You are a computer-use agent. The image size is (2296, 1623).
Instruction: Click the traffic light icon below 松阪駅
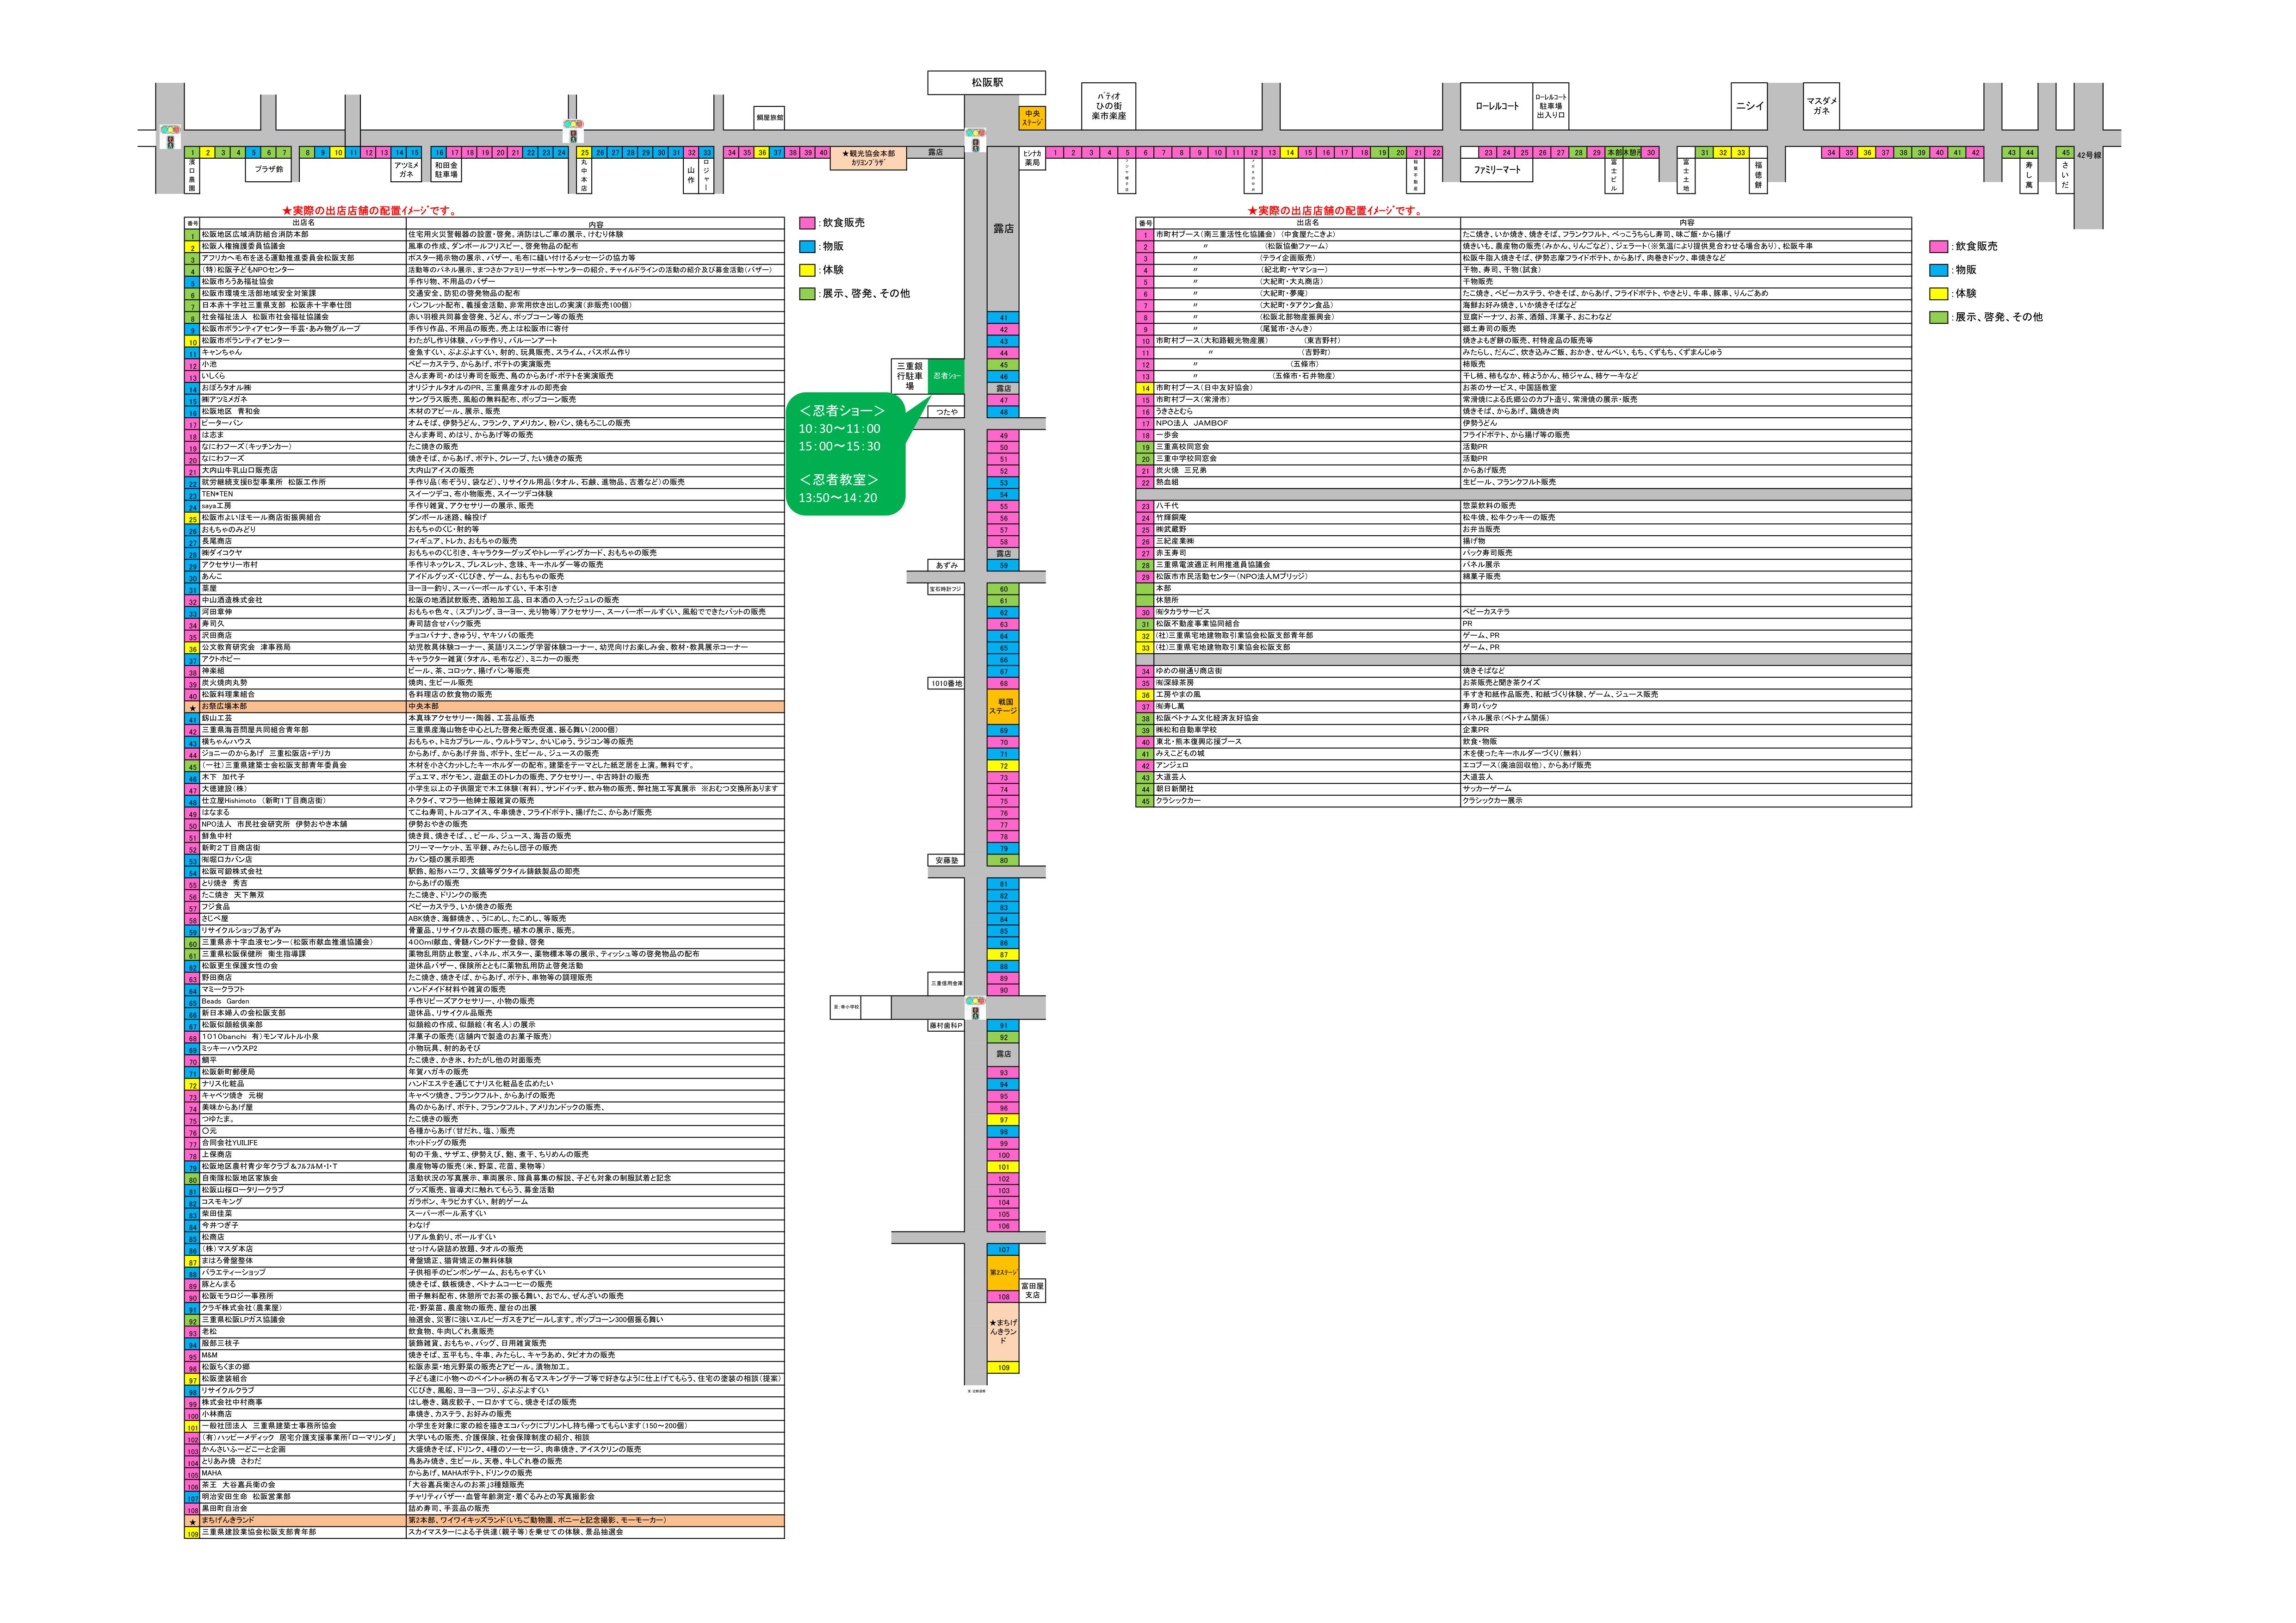(975, 140)
